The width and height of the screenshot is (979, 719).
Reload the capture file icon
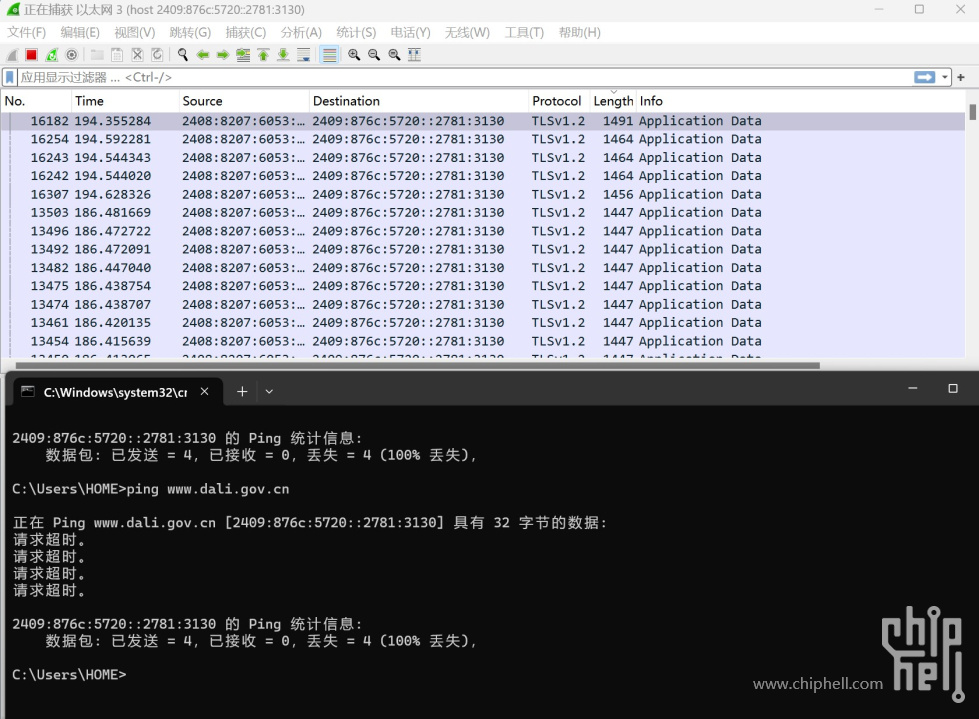coord(157,55)
